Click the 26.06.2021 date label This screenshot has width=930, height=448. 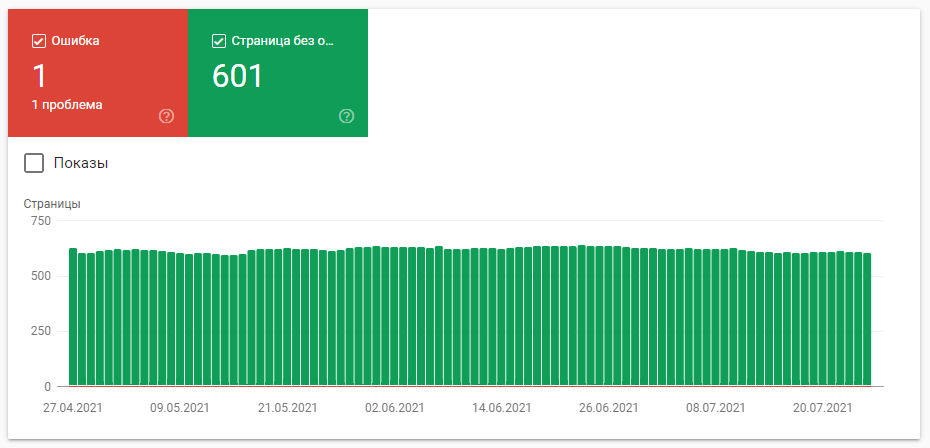pyautogui.click(x=609, y=408)
